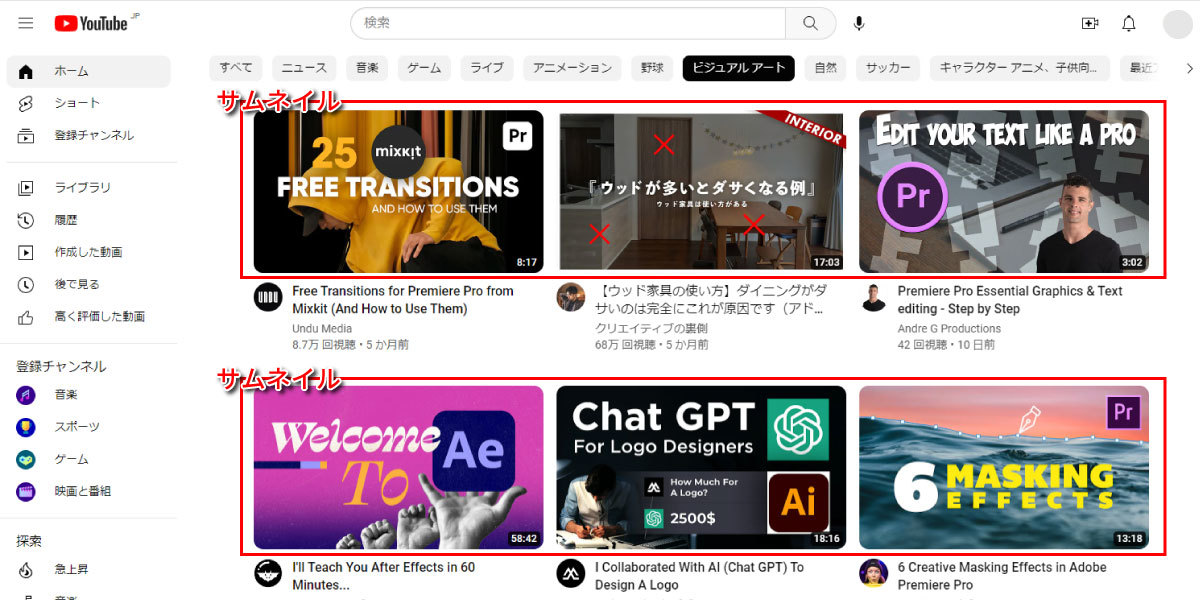This screenshot has width=1200, height=600.
Task: Visit the Undu Media channel name
Action: 322,328
